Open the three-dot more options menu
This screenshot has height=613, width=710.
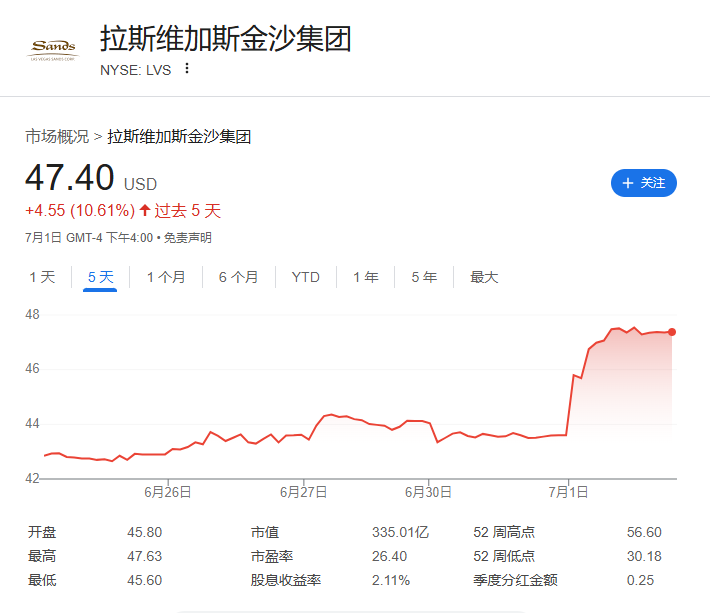click(187, 69)
